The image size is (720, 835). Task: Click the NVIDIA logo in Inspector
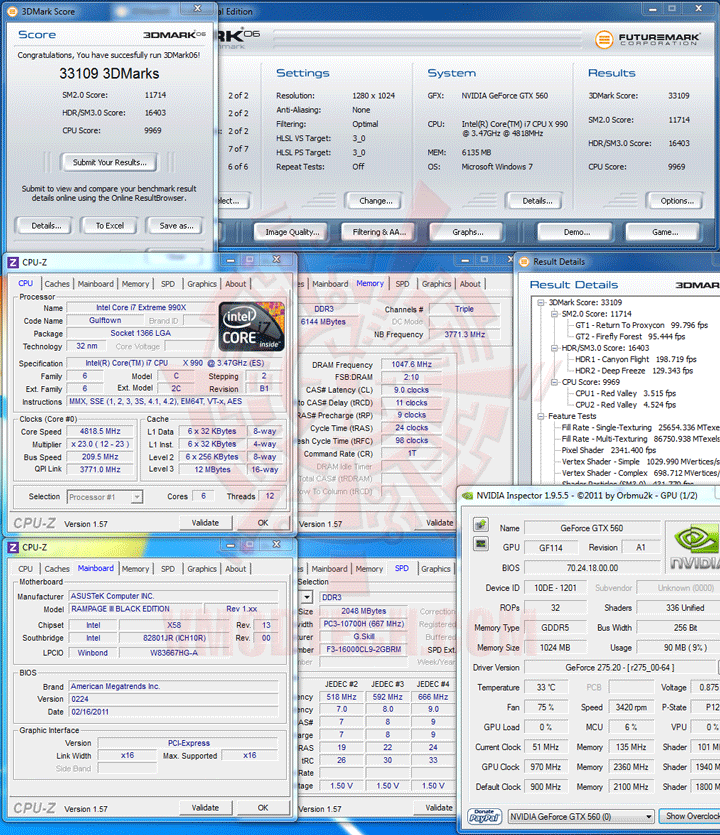(695, 546)
